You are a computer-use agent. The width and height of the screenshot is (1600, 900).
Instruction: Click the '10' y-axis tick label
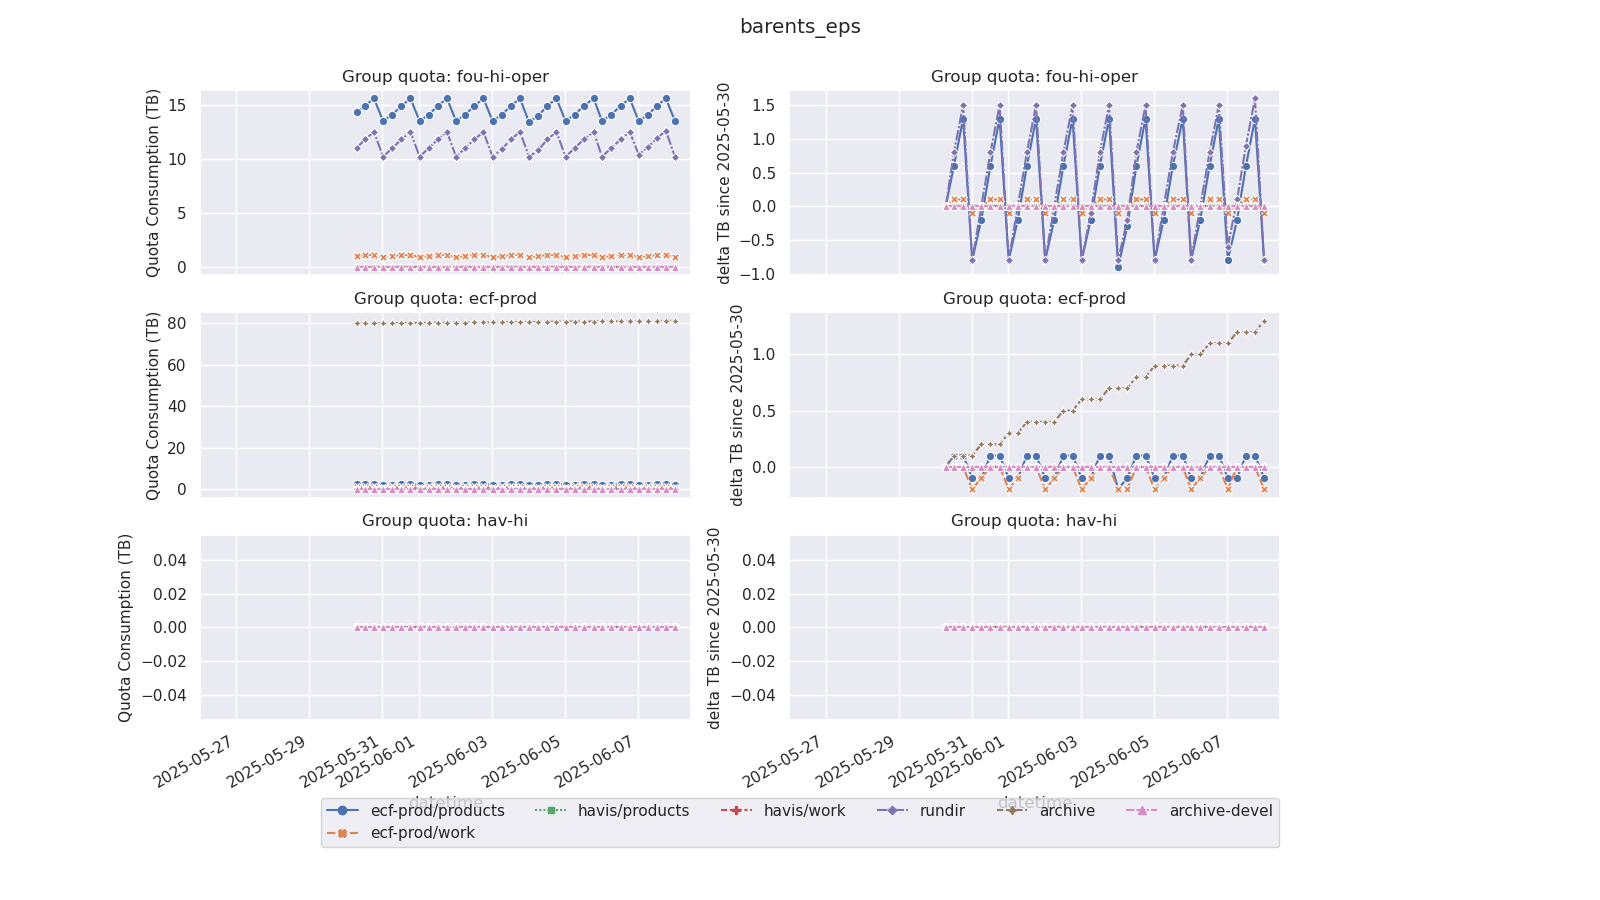click(x=177, y=159)
